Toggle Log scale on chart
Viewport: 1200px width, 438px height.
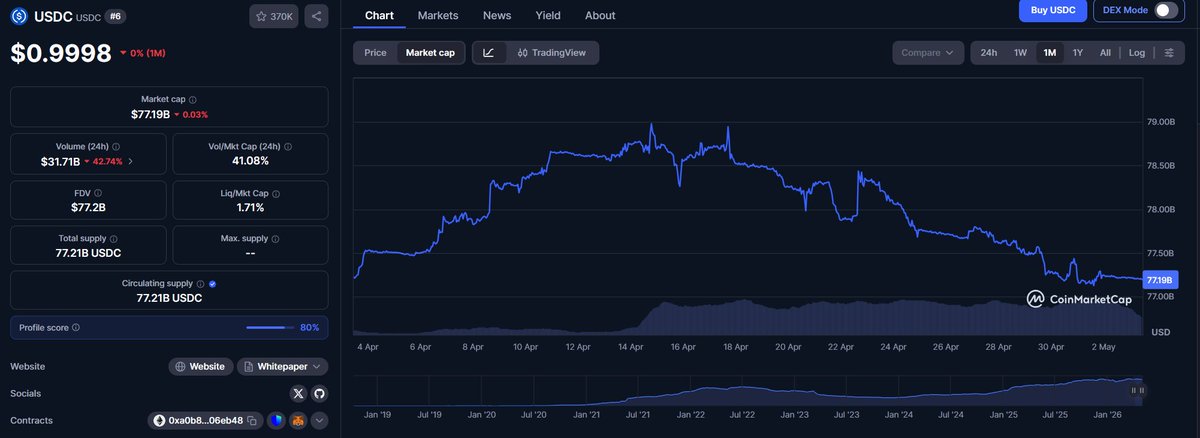click(1137, 53)
